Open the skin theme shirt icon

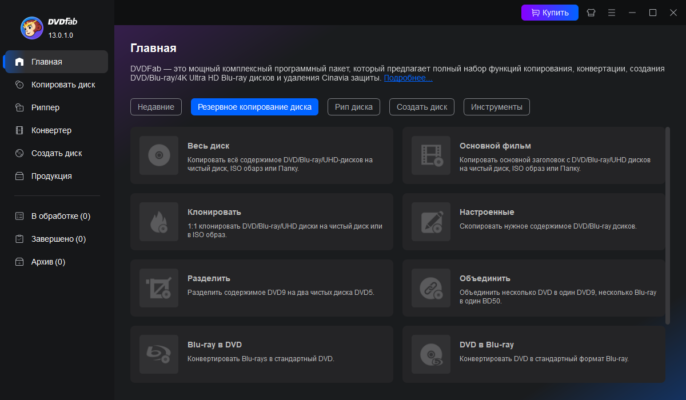point(591,13)
